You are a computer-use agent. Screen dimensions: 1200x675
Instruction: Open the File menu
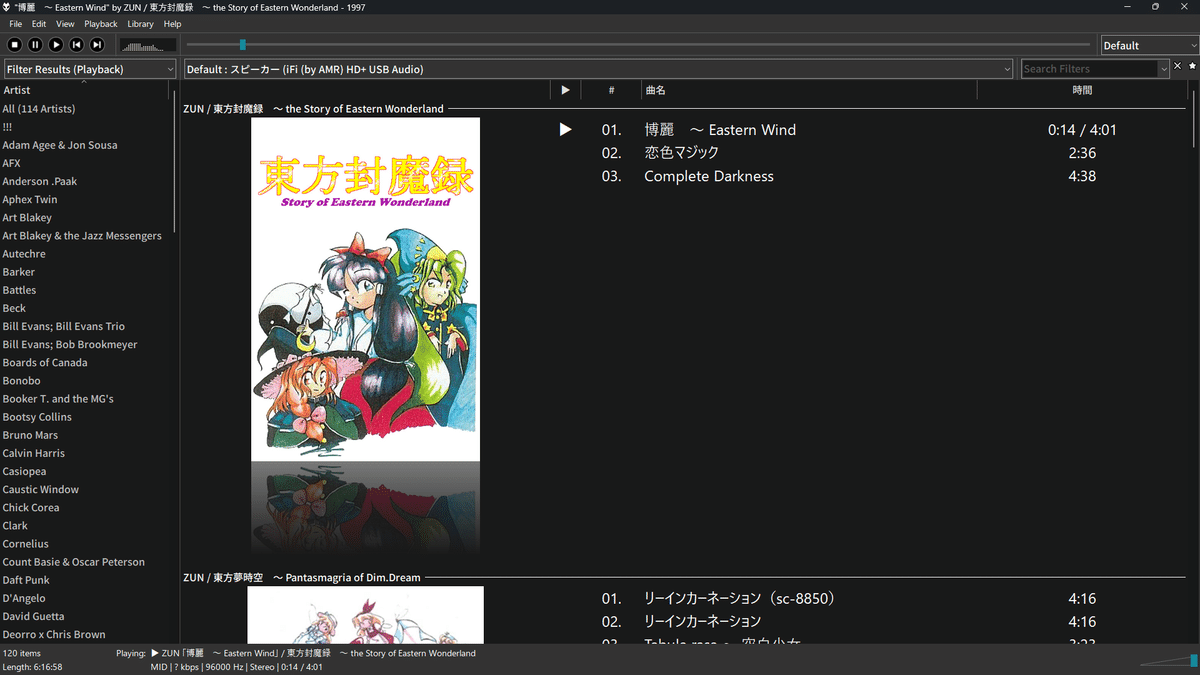(x=15, y=24)
